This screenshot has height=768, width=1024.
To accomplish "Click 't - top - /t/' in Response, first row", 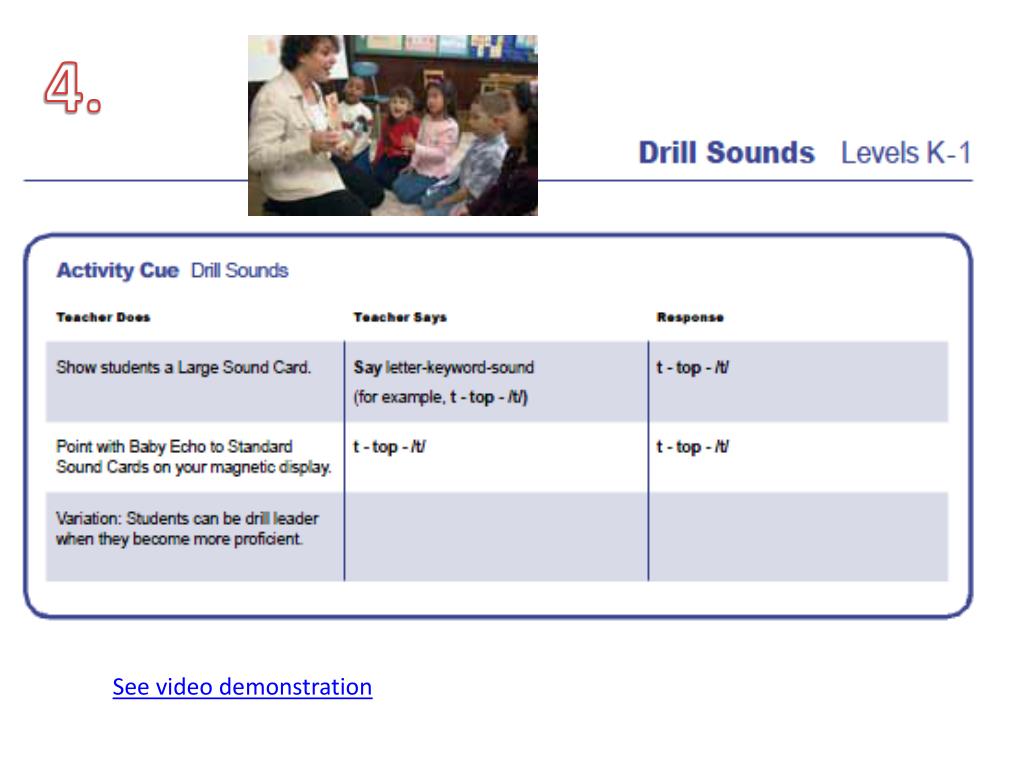I will click(692, 368).
